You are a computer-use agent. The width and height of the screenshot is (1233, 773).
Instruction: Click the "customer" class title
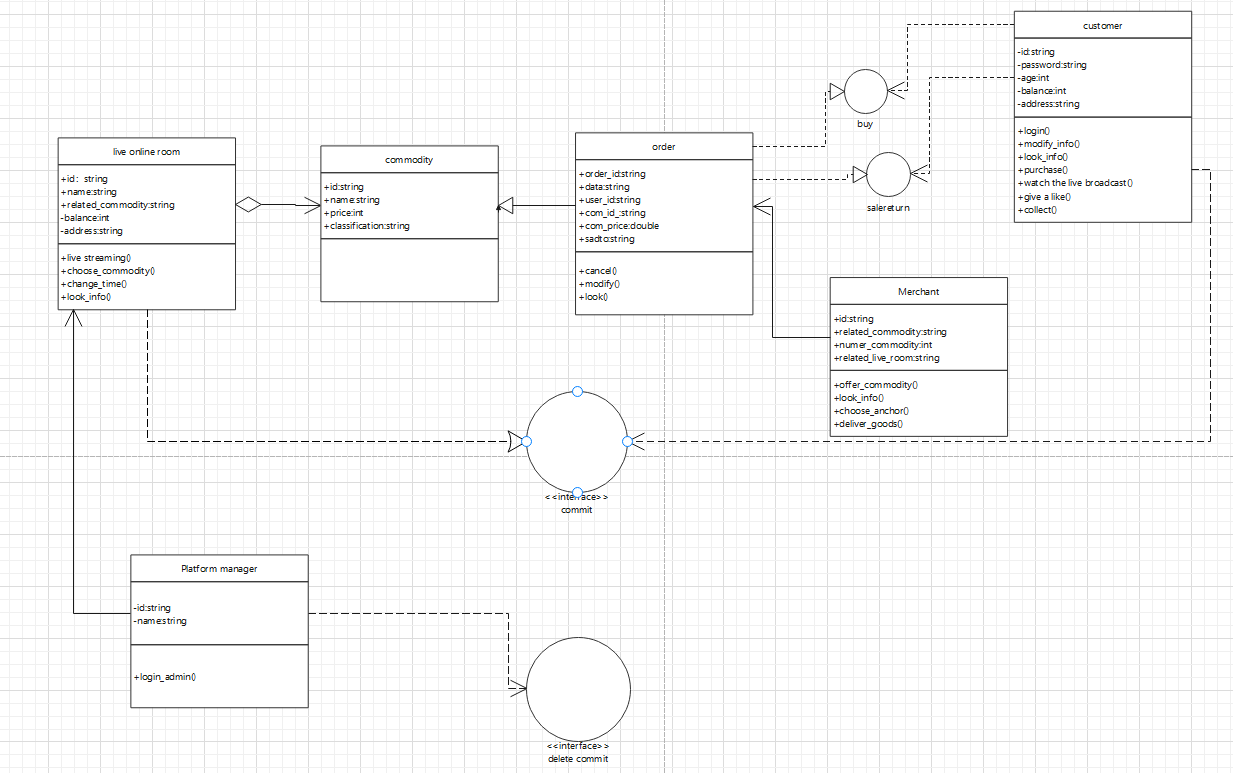click(1103, 26)
